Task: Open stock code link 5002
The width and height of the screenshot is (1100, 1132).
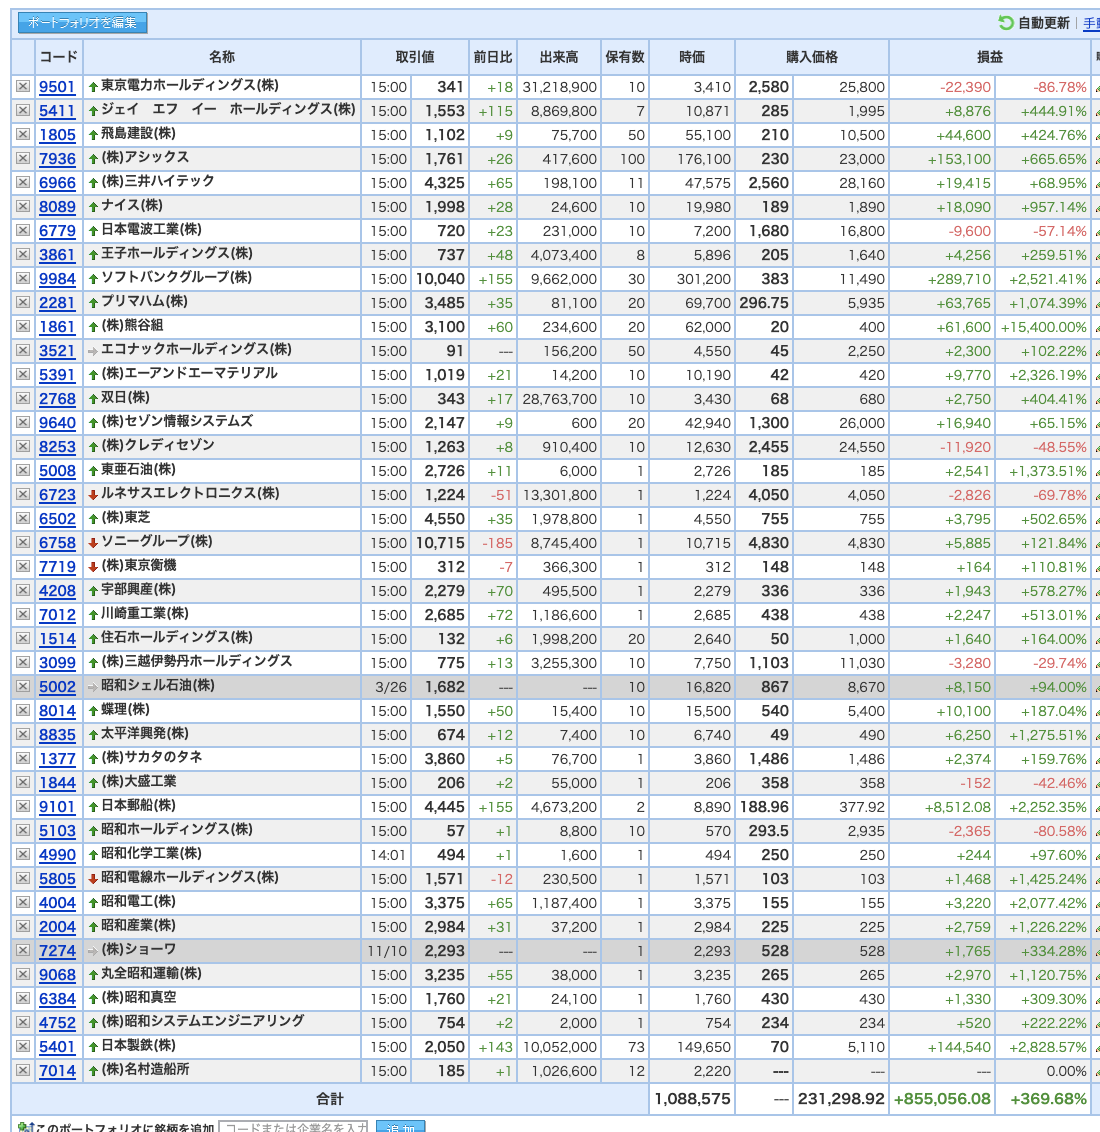Action: (x=57, y=687)
